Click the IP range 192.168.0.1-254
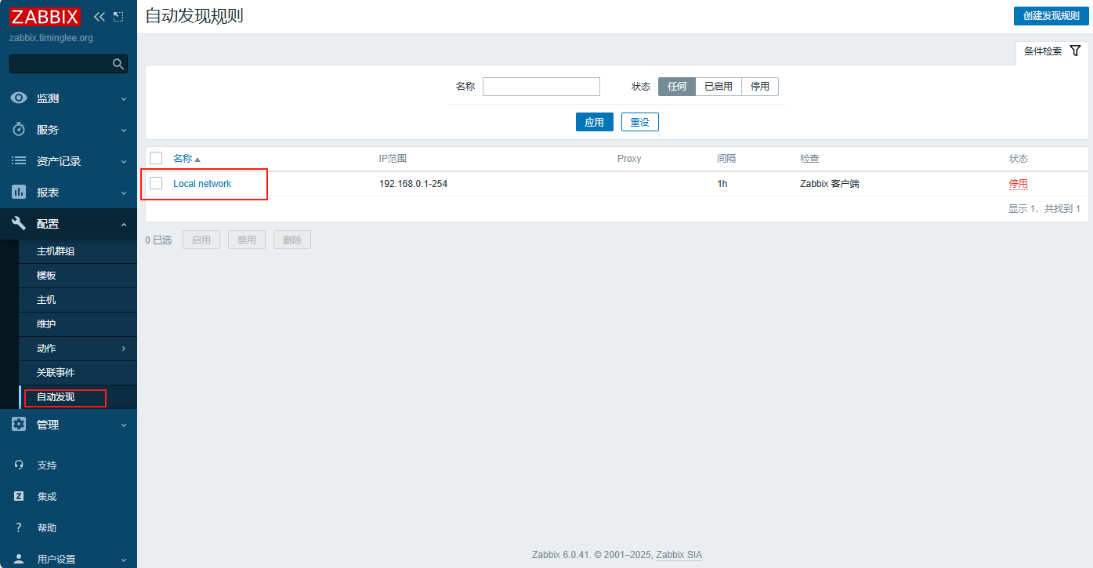This screenshot has width=1093, height=568. click(x=413, y=183)
